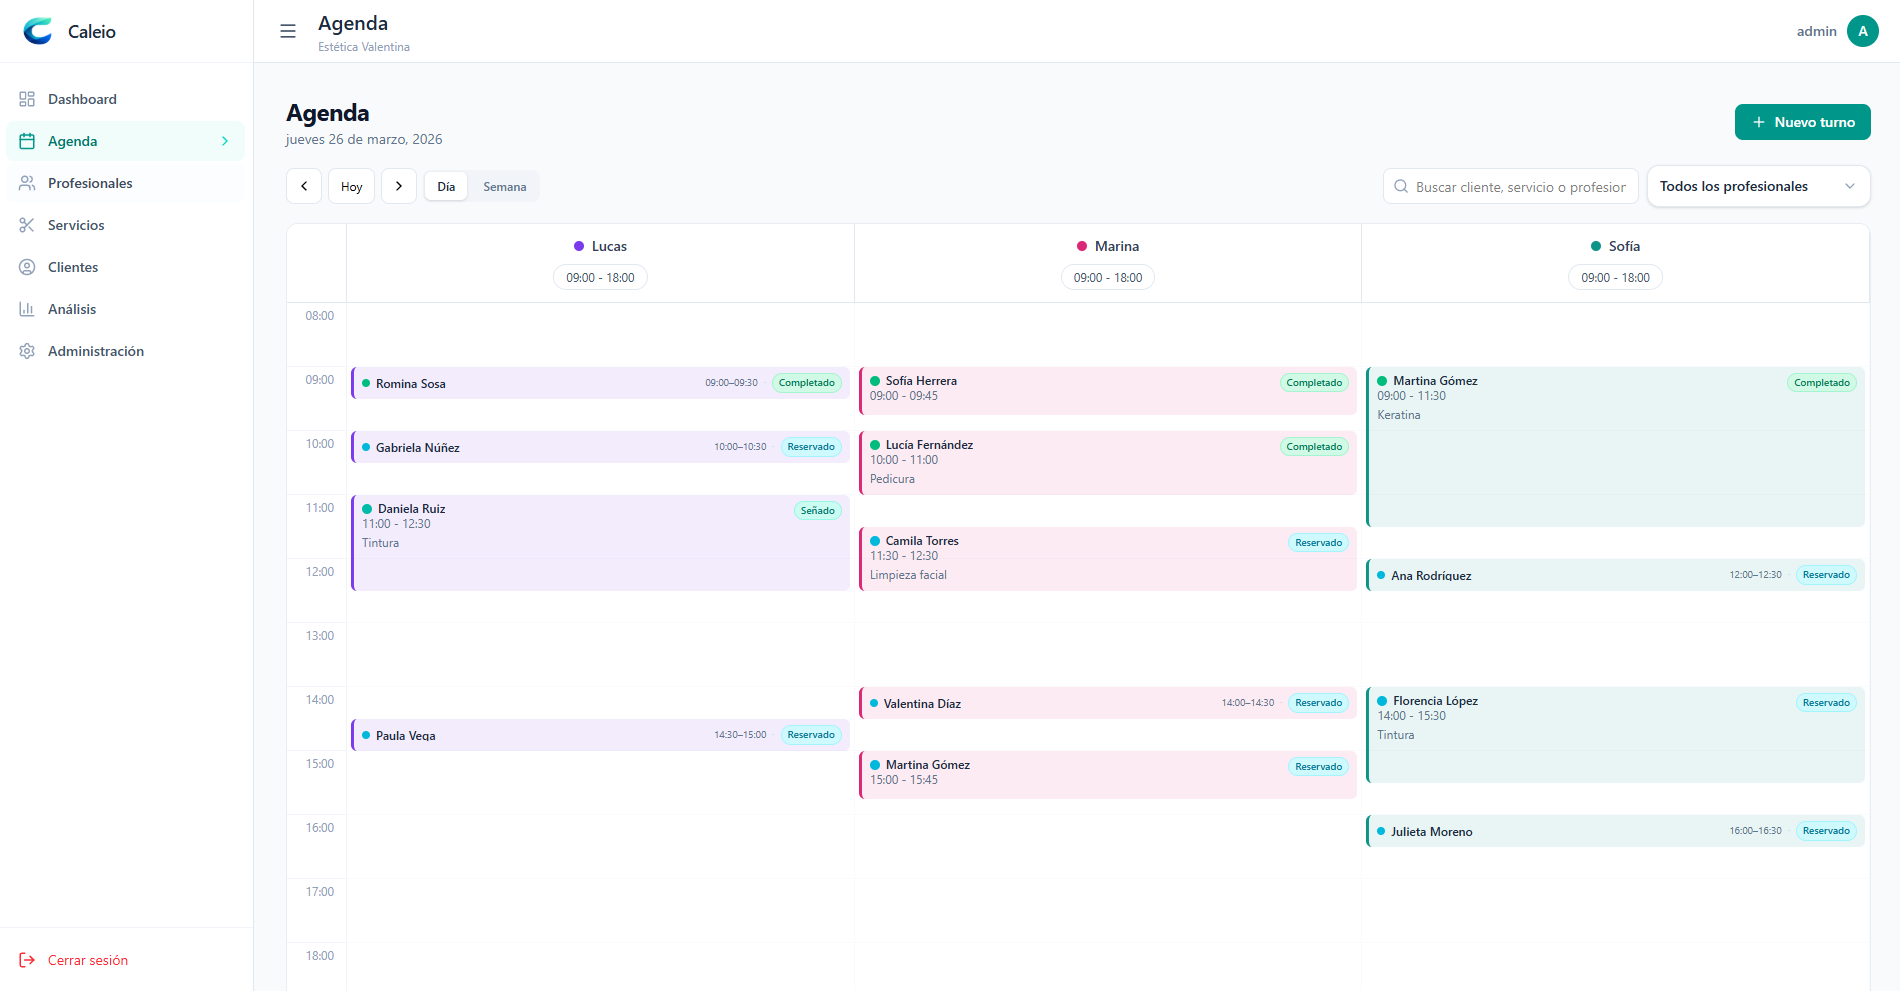The height and width of the screenshot is (991, 1900).
Task: Jump to today with Hoy button
Action: (351, 187)
